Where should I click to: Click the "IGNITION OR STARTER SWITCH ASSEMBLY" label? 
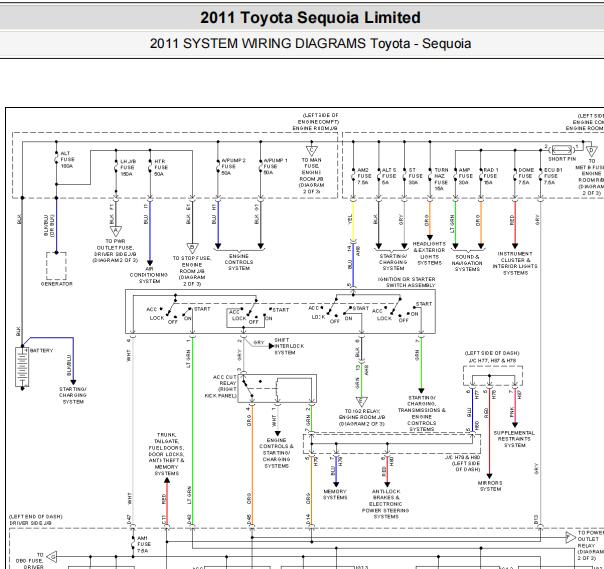pos(407,282)
